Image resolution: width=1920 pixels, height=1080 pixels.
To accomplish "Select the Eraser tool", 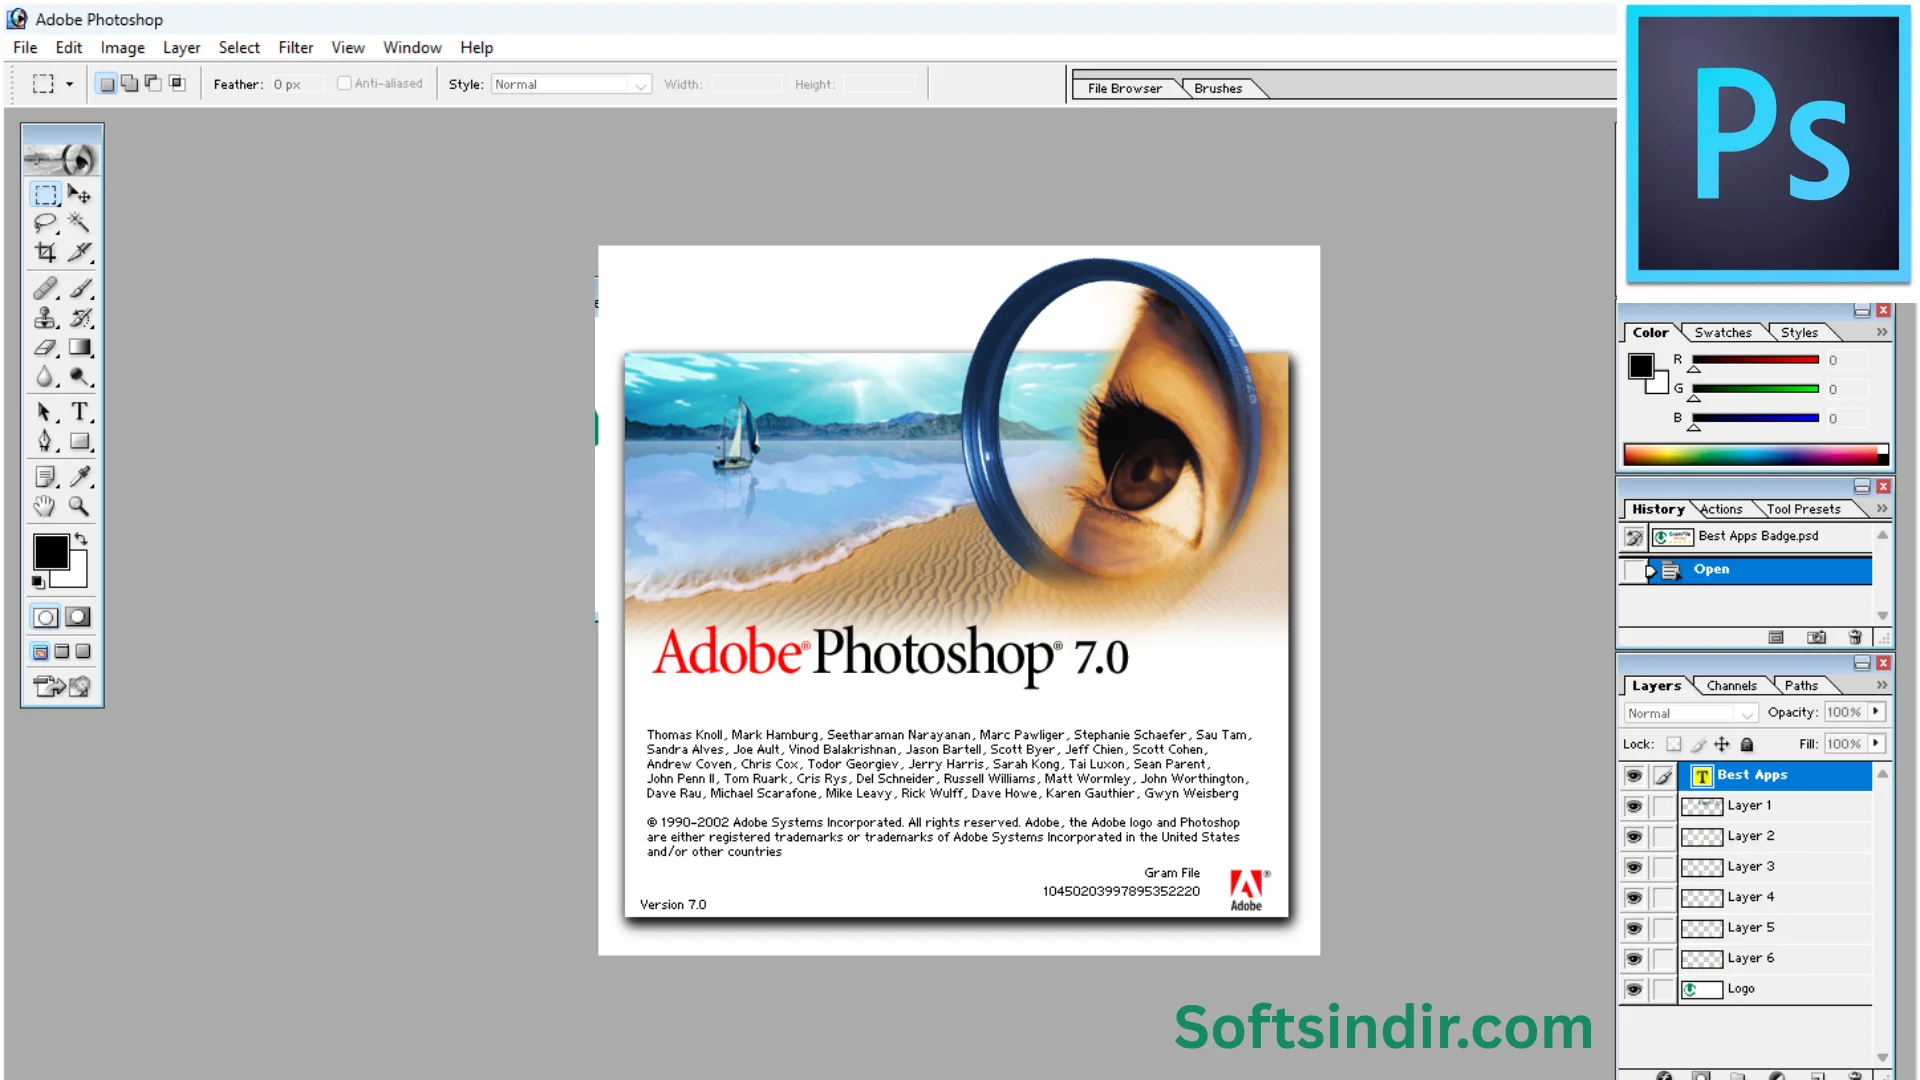I will pos(45,348).
